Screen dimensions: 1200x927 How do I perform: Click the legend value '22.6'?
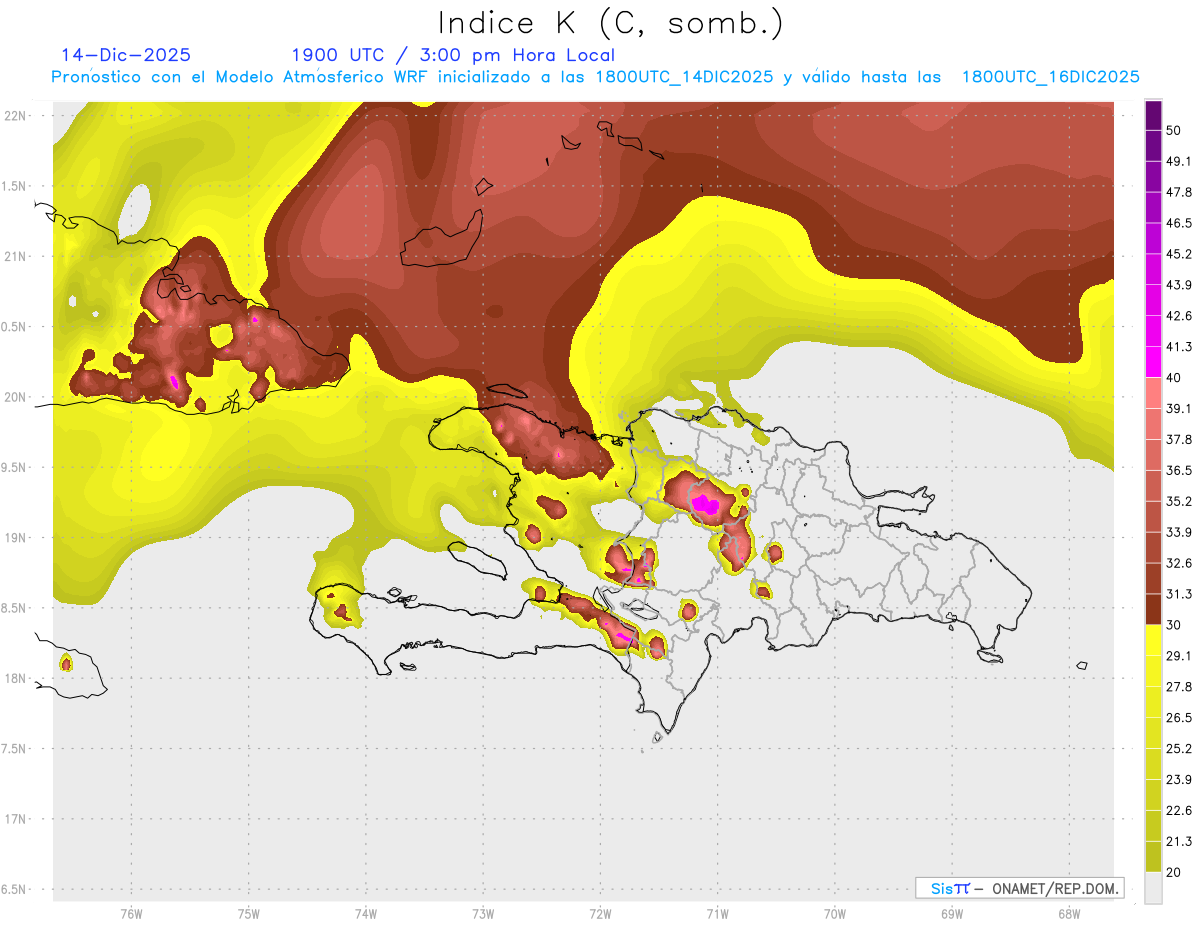pos(1179,811)
